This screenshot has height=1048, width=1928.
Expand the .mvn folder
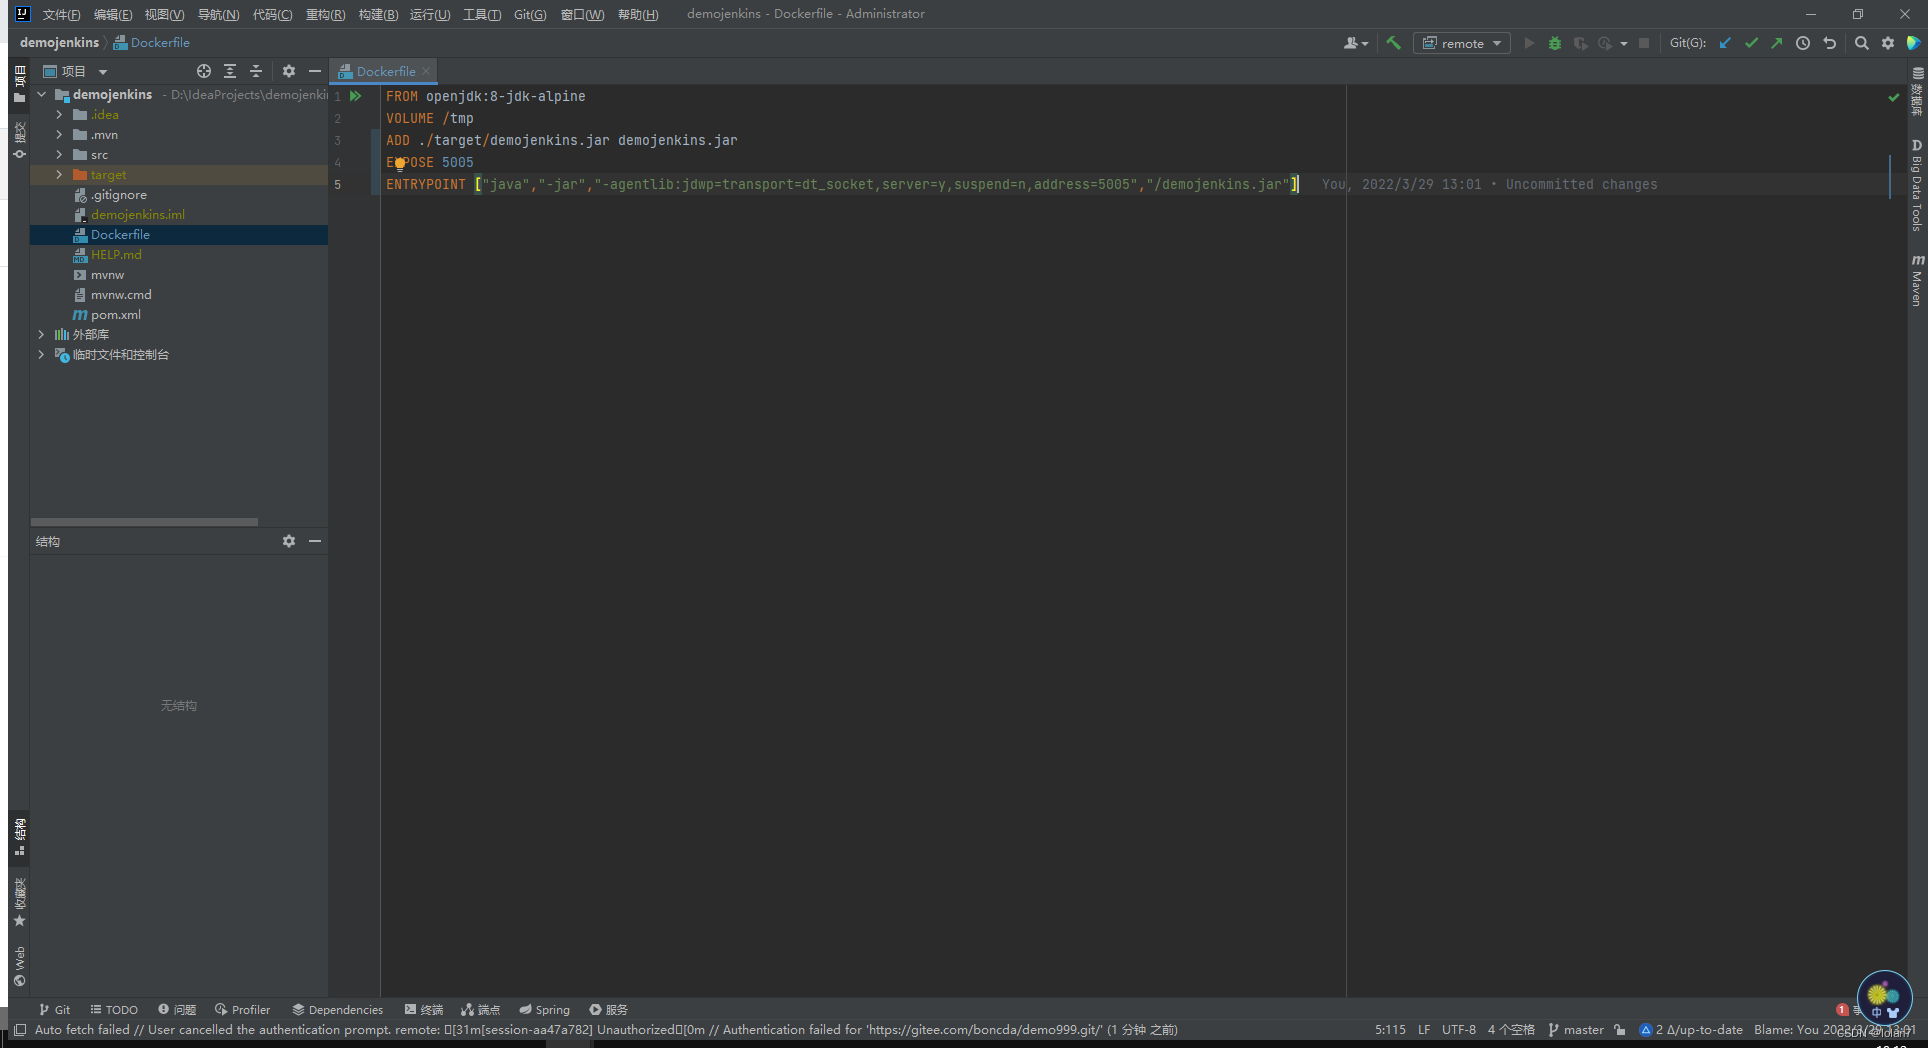(x=59, y=135)
